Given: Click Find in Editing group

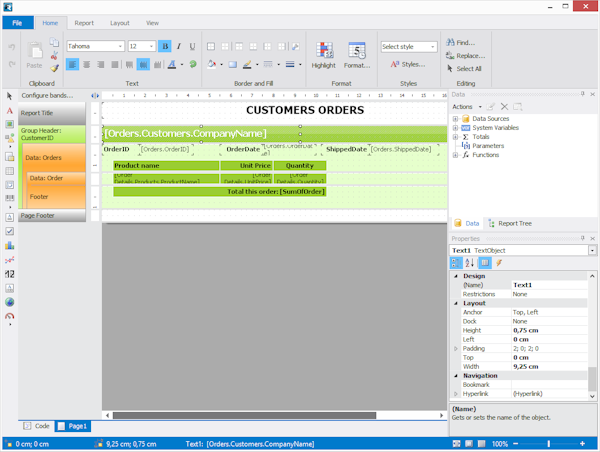Looking at the screenshot, I should (461, 42).
